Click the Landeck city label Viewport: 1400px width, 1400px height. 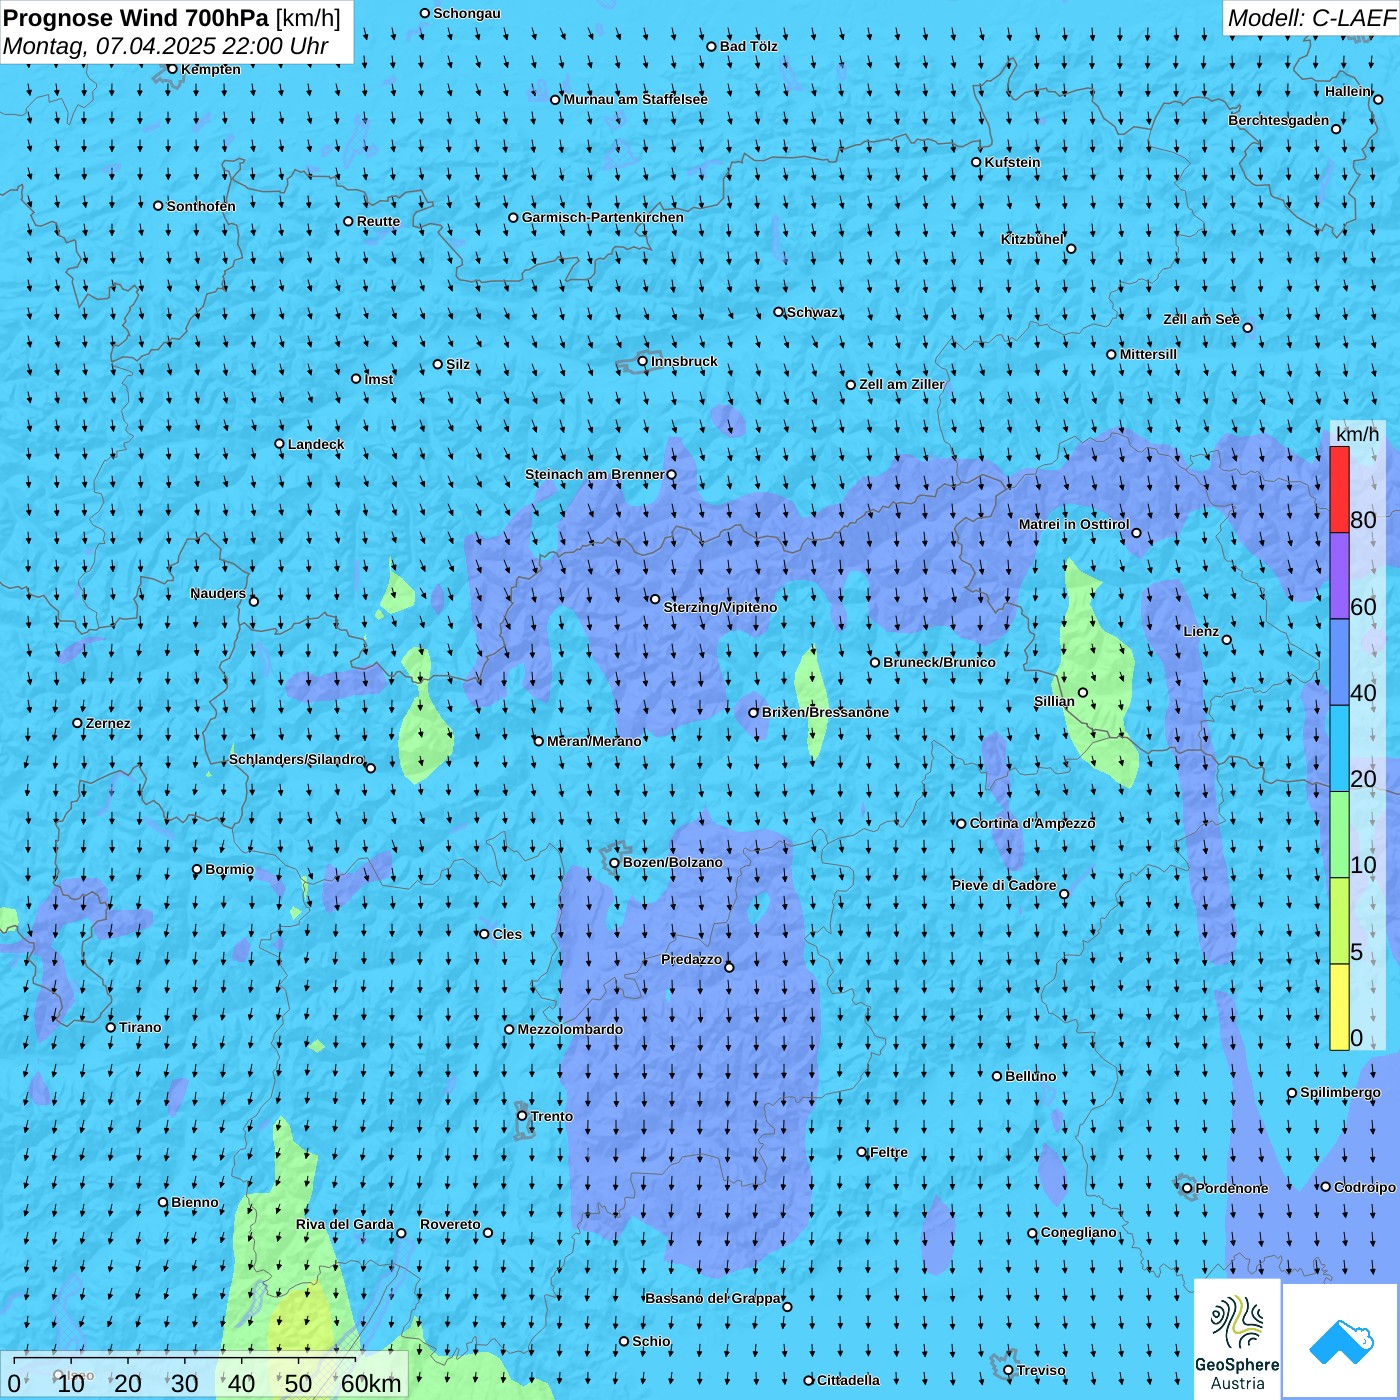click(x=316, y=444)
